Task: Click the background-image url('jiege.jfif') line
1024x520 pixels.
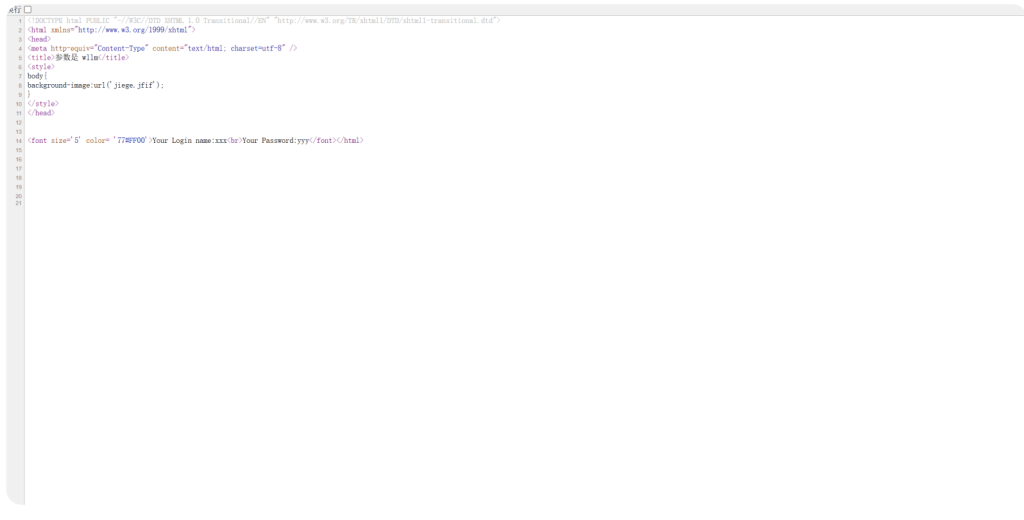Action: (96, 85)
